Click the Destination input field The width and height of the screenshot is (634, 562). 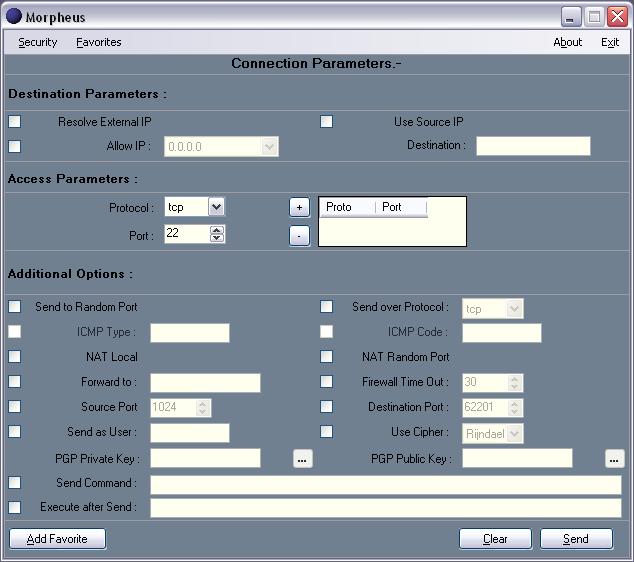click(x=533, y=146)
